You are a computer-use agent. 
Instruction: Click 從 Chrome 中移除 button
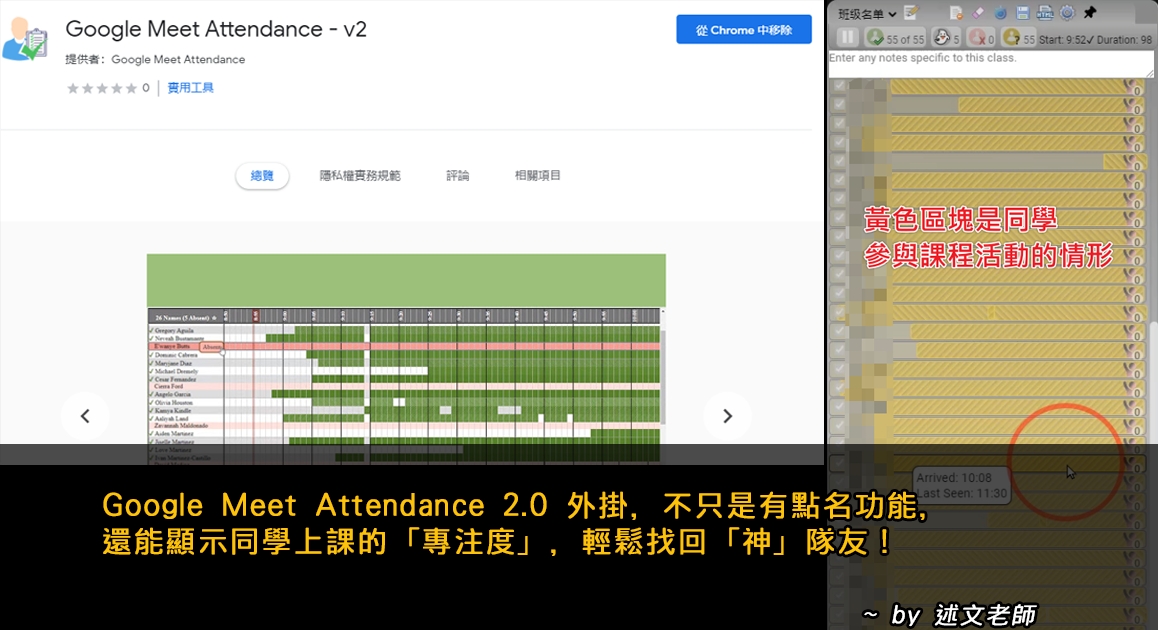pyautogui.click(x=744, y=30)
